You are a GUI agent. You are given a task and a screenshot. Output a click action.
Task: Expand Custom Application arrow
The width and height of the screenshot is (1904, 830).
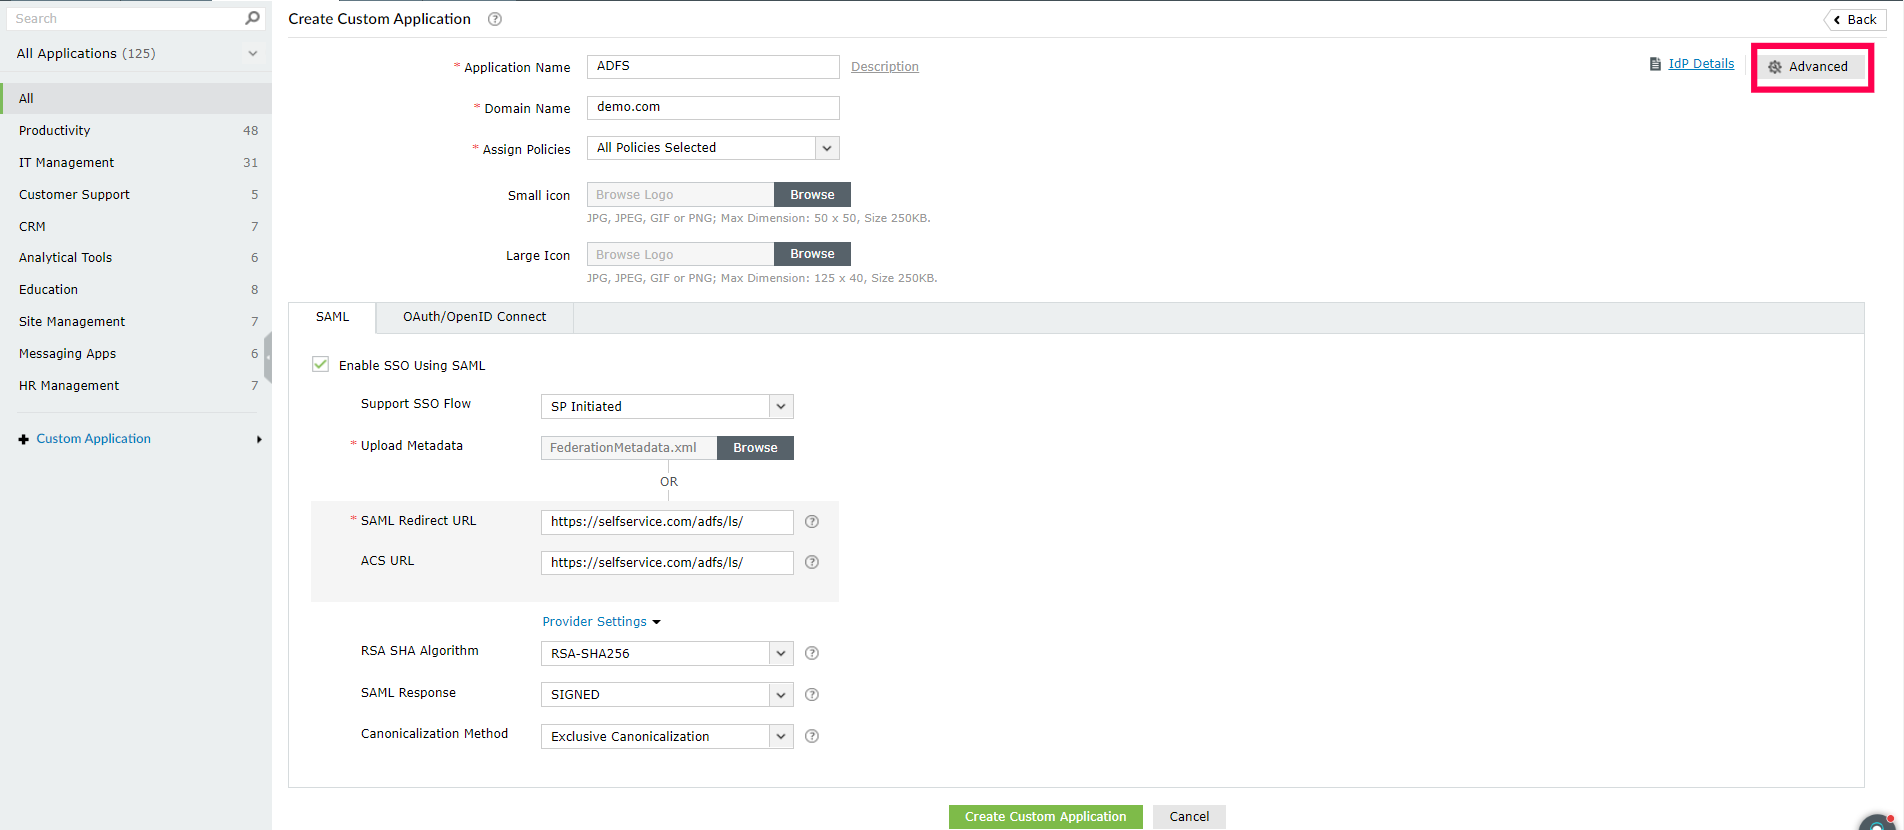[259, 439]
